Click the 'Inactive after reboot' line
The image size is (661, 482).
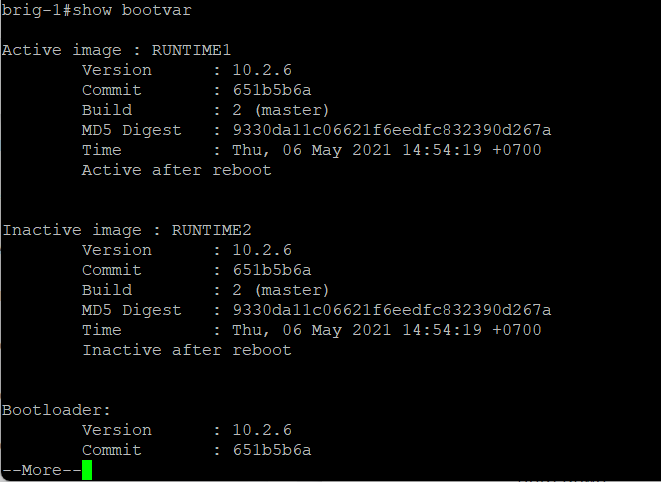[187, 350]
